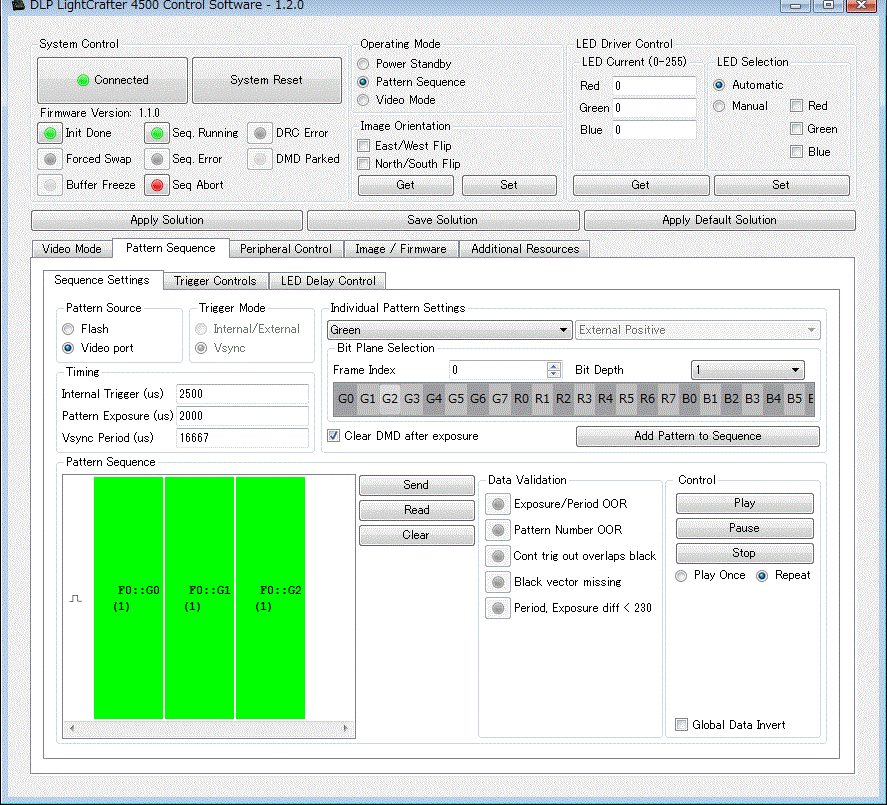Viewport: 887px width, 805px height.
Task: Open the Bit Depth dropdown
Action: tap(747, 370)
